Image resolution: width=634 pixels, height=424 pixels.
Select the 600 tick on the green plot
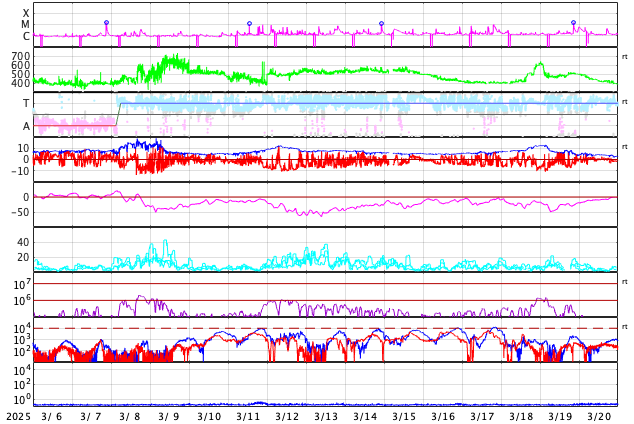pyautogui.click(x=21, y=65)
